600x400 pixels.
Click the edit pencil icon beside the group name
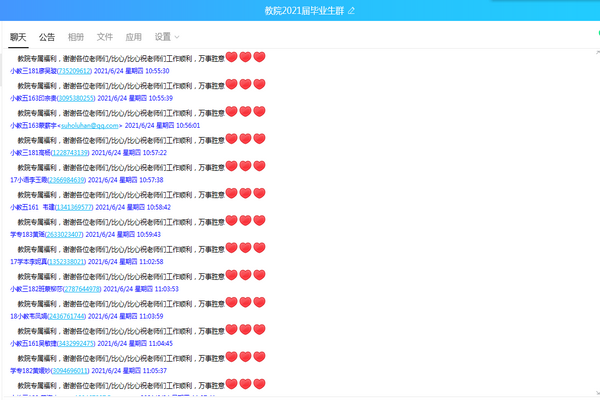350,10
